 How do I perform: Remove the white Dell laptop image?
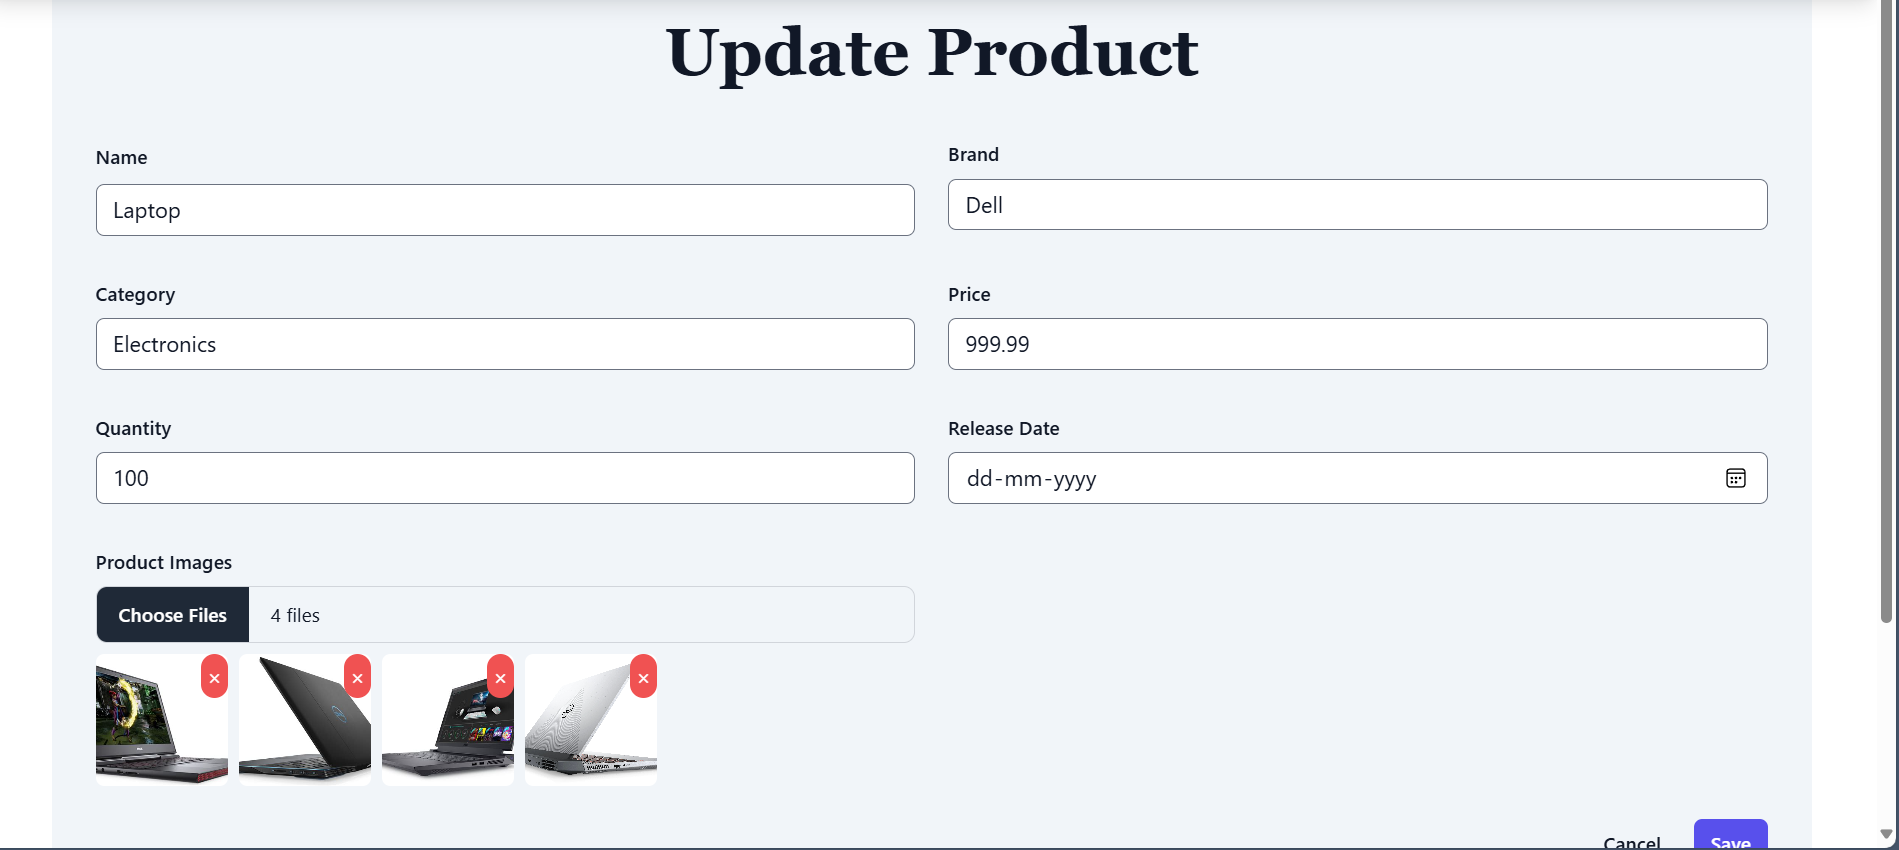643,677
